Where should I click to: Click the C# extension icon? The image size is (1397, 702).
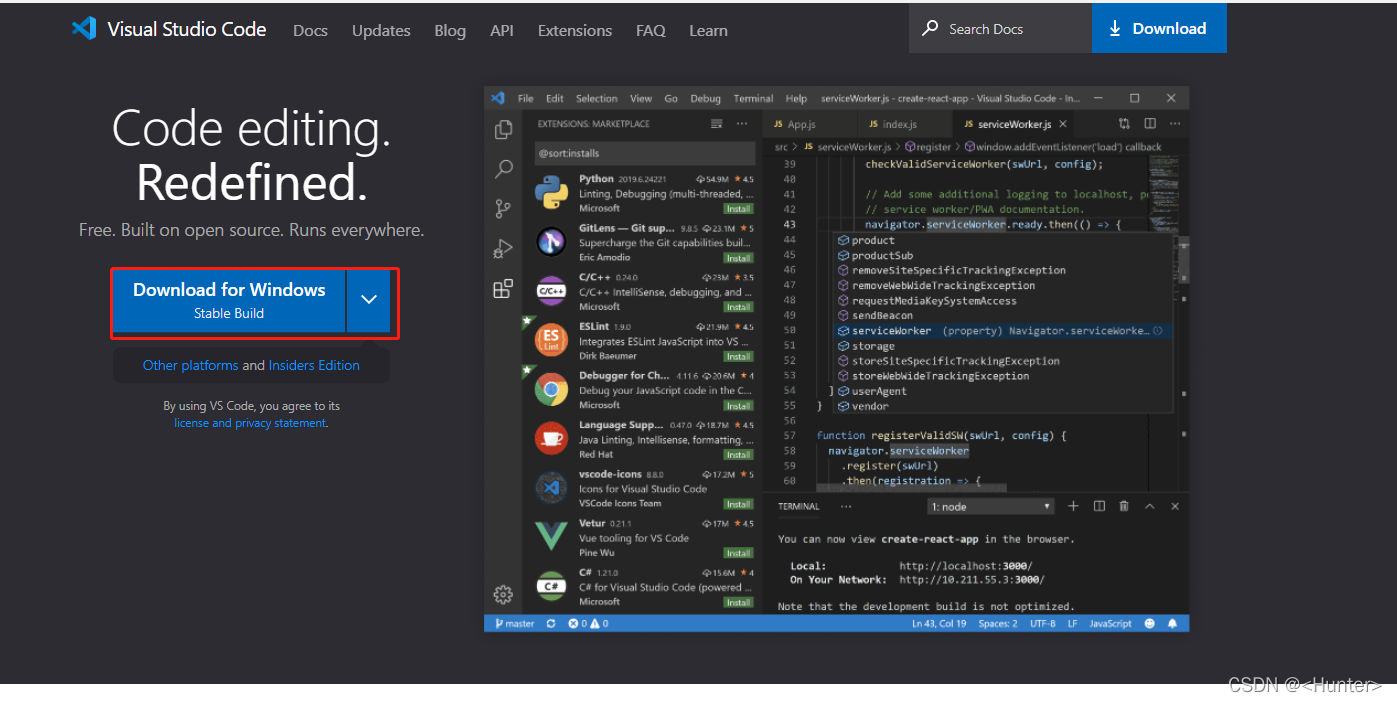pos(551,586)
